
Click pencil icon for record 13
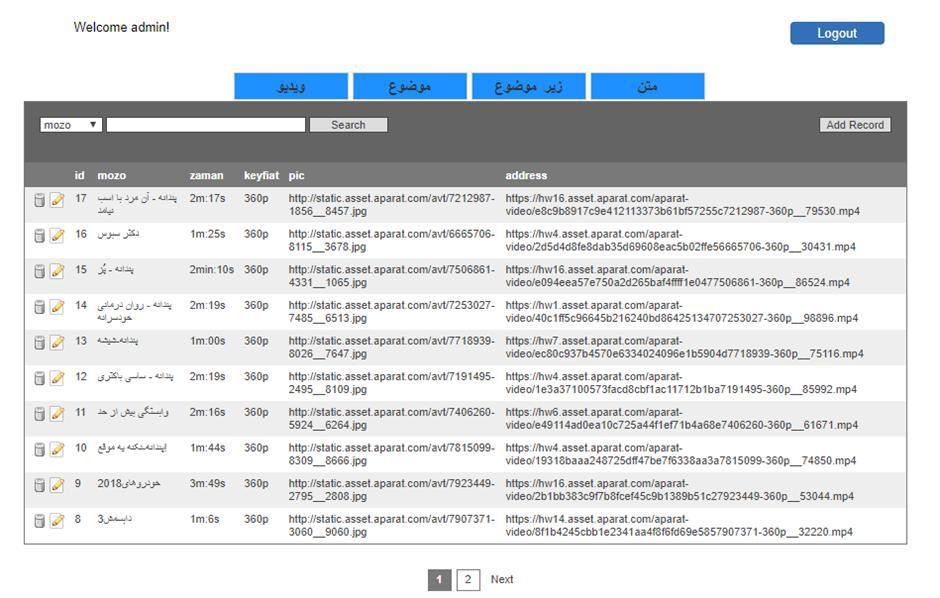click(57, 342)
